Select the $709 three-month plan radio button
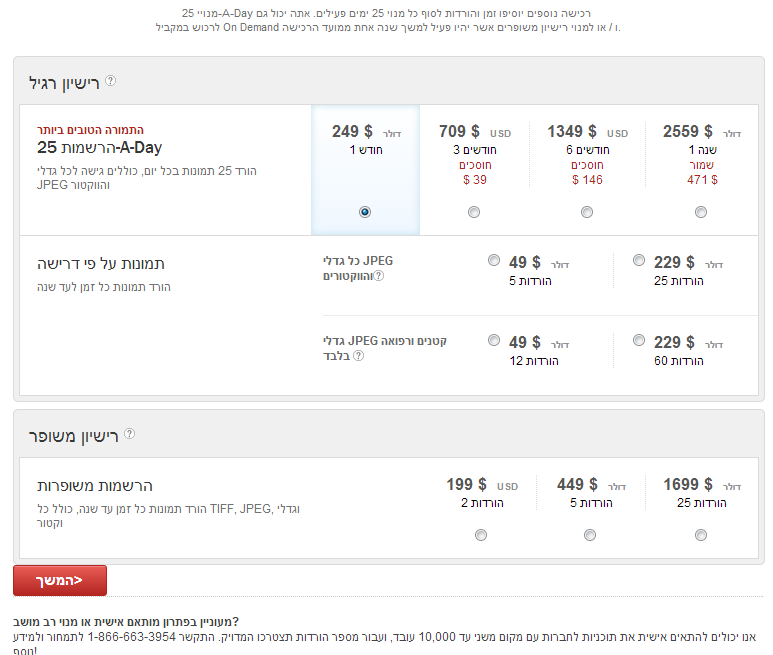 click(x=474, y=212)
